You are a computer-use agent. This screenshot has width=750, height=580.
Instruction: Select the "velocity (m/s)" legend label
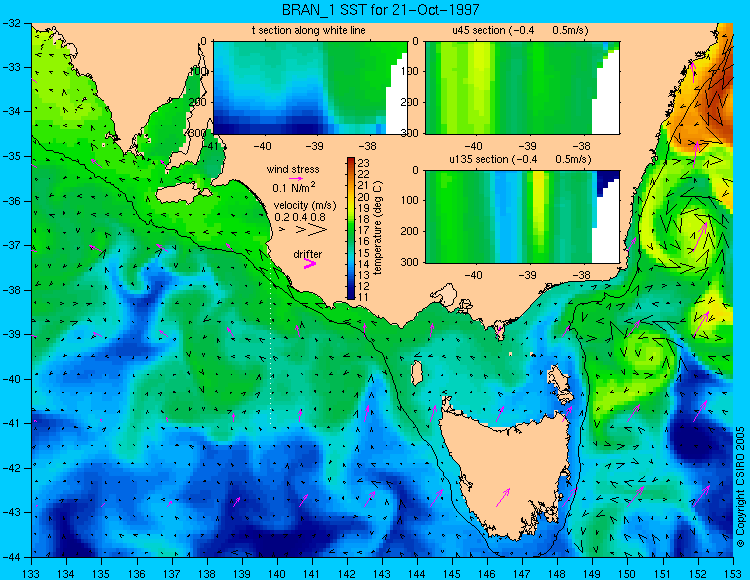tap(305, 205)
